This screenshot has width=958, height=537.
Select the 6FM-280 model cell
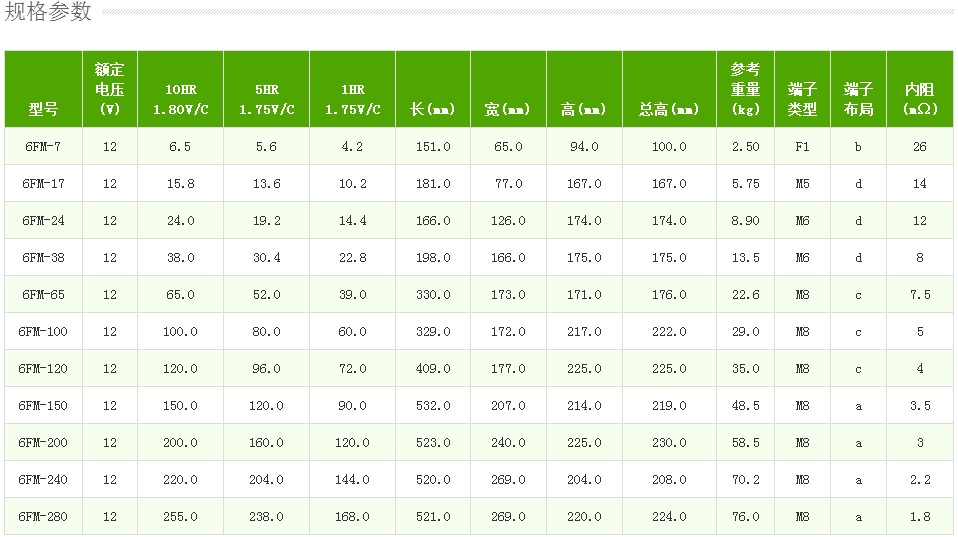pos(43,516)
